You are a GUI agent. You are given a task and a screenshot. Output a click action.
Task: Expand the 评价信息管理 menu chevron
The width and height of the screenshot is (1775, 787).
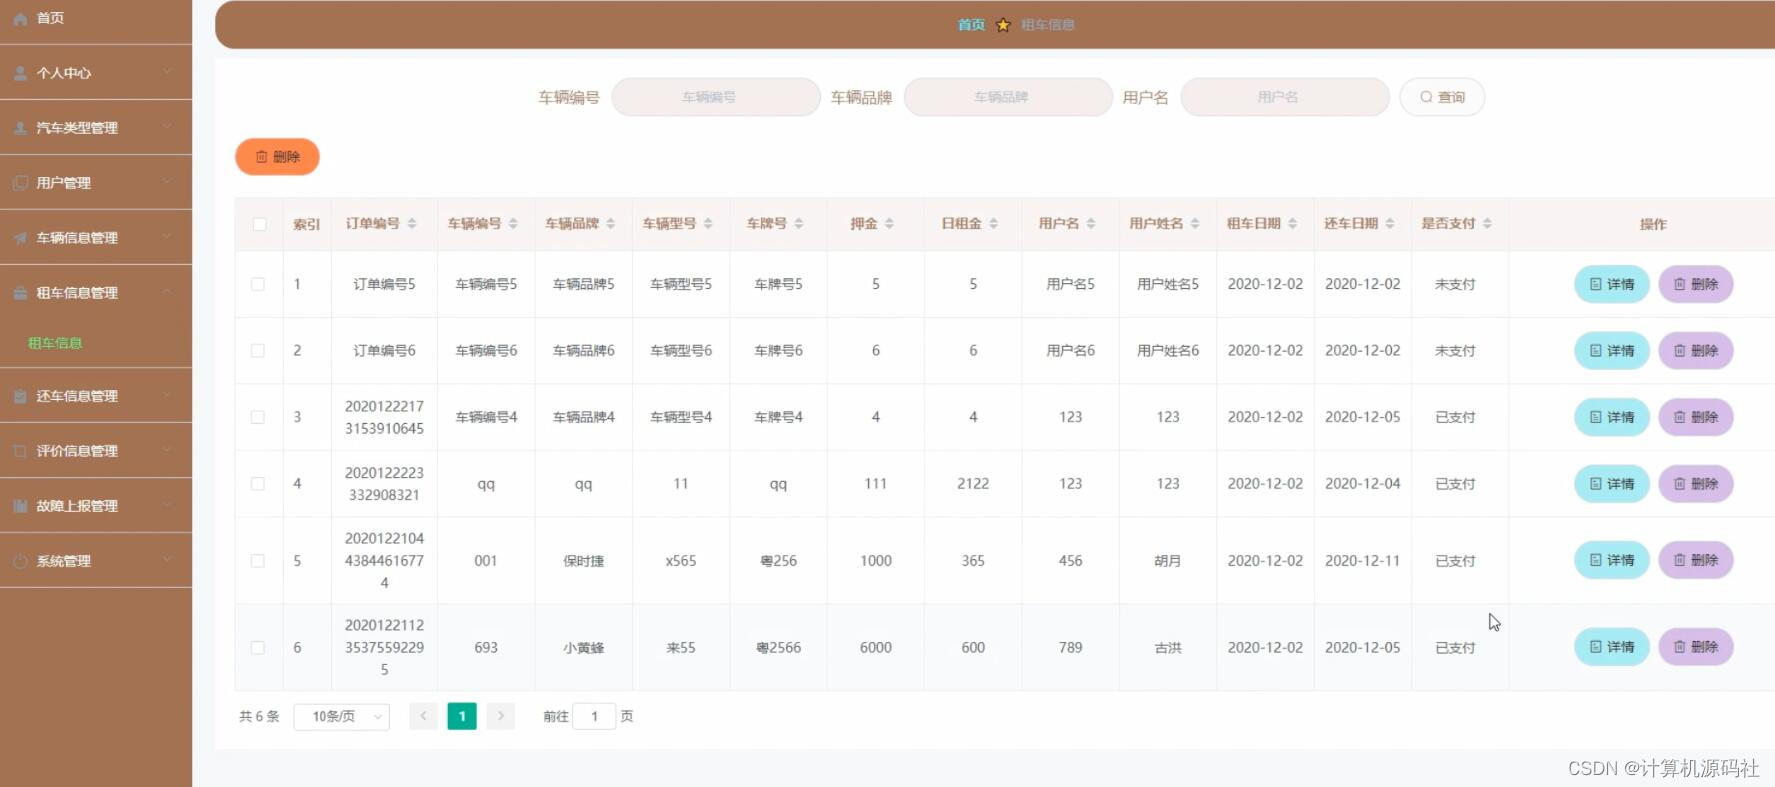pyautogui.click(x=167, y=451)
